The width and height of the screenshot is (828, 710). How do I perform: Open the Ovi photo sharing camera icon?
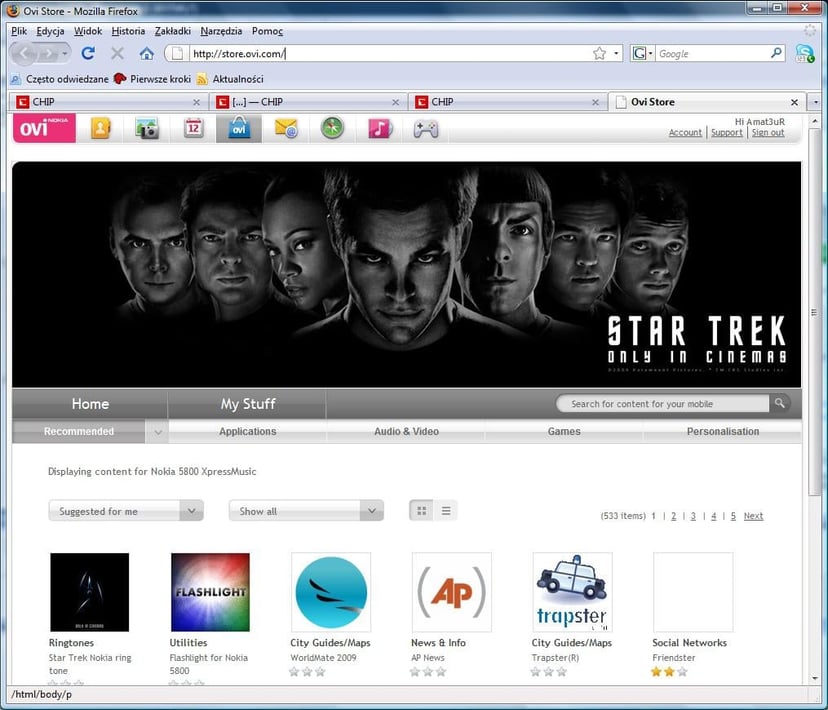[x=147, y=128]
